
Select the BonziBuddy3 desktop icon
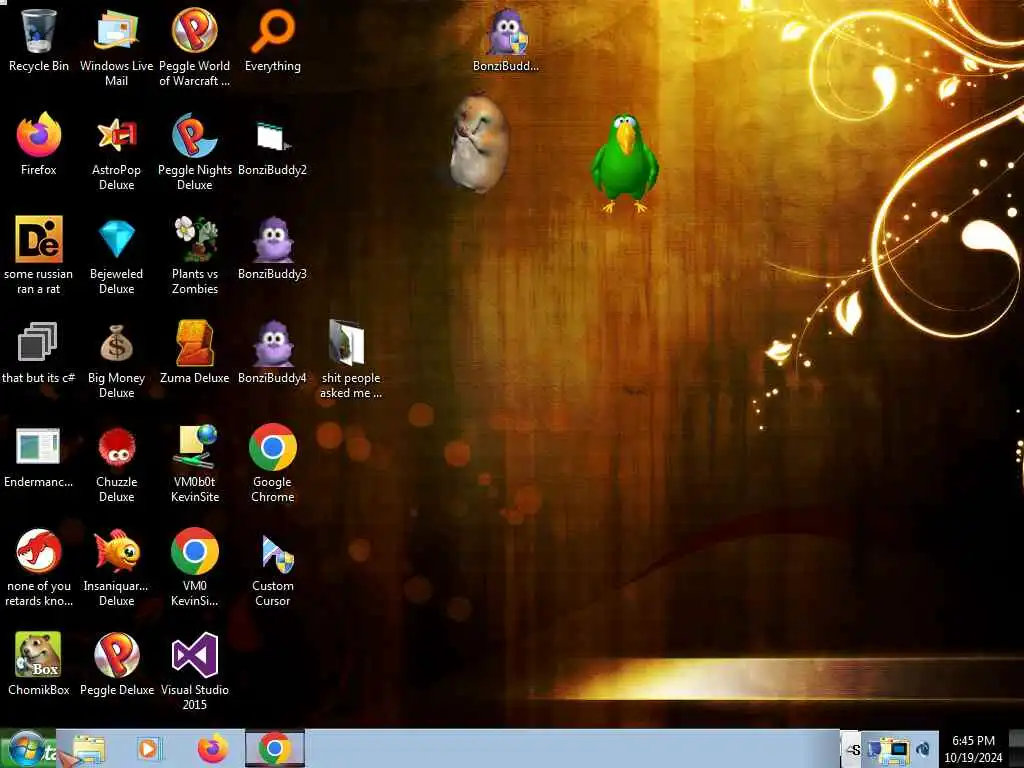(272, 249)
